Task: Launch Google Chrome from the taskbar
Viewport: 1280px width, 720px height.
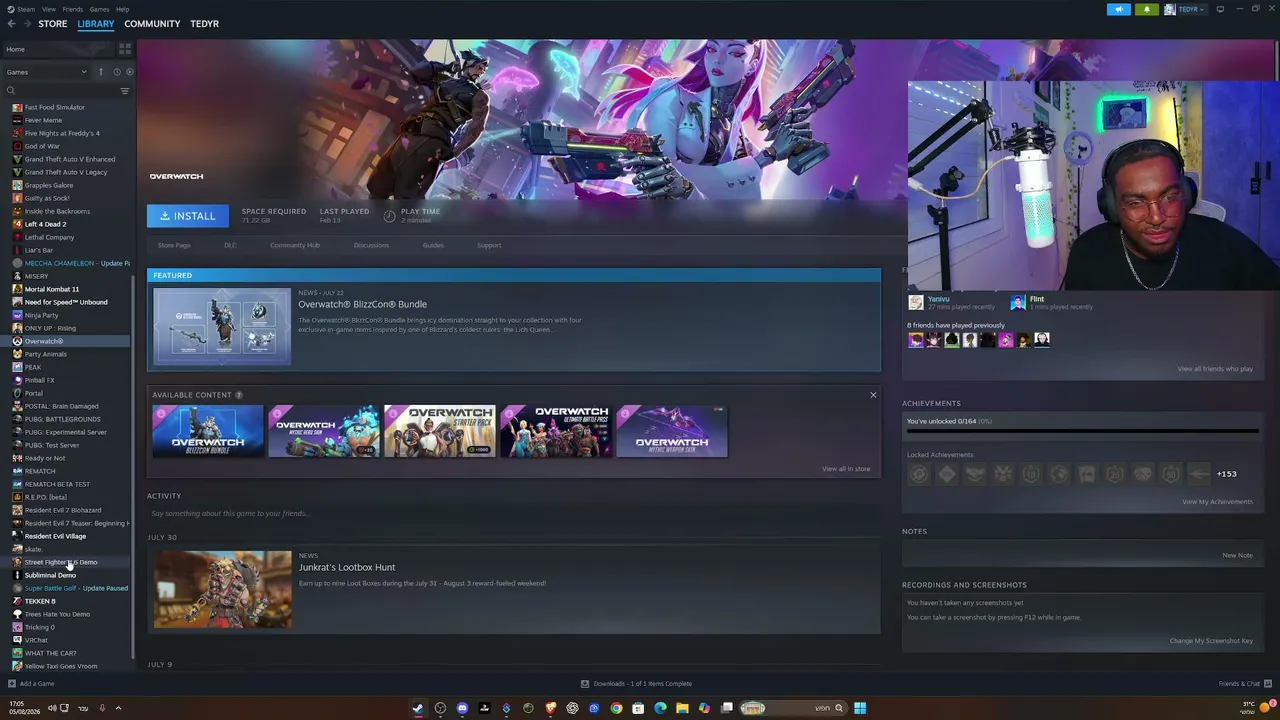Action: (616, 708)
